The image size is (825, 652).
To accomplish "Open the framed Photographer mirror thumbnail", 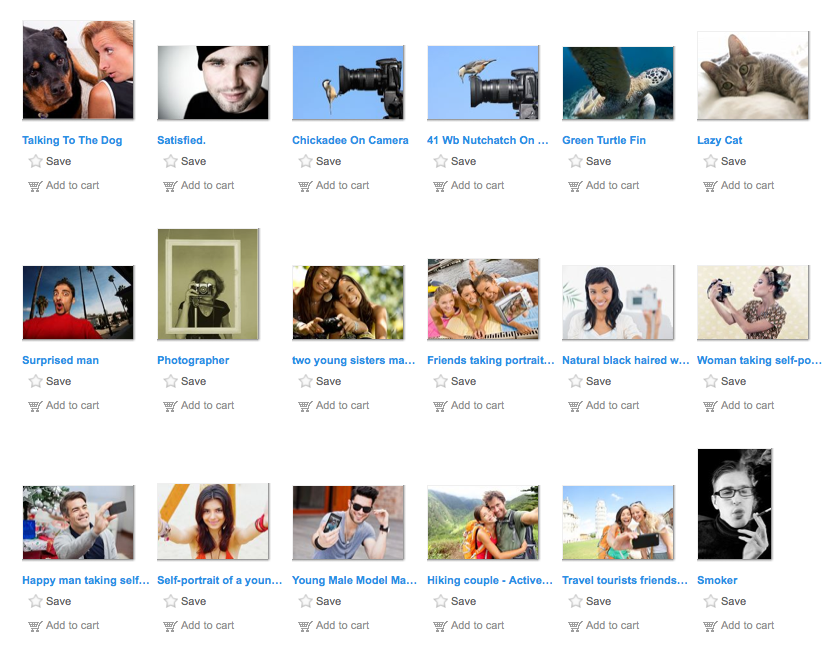I will [x=208, y=284].
